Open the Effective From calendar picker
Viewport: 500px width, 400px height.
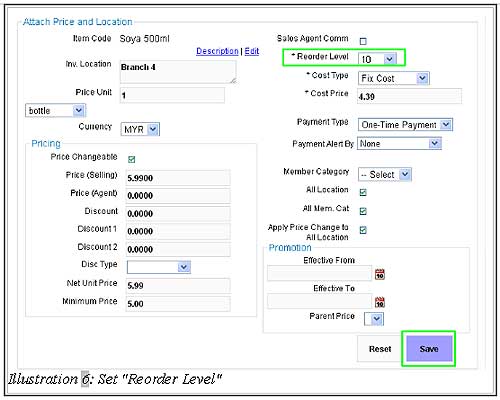[x=380, y=274]
